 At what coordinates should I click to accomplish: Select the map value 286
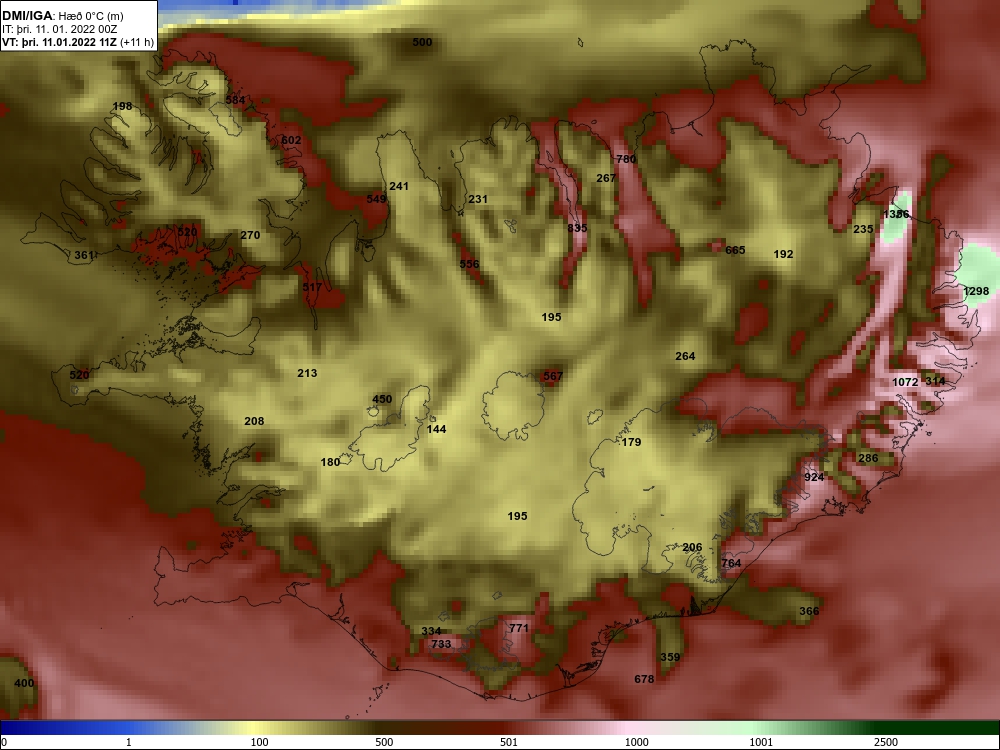click(x=868, y=458)
